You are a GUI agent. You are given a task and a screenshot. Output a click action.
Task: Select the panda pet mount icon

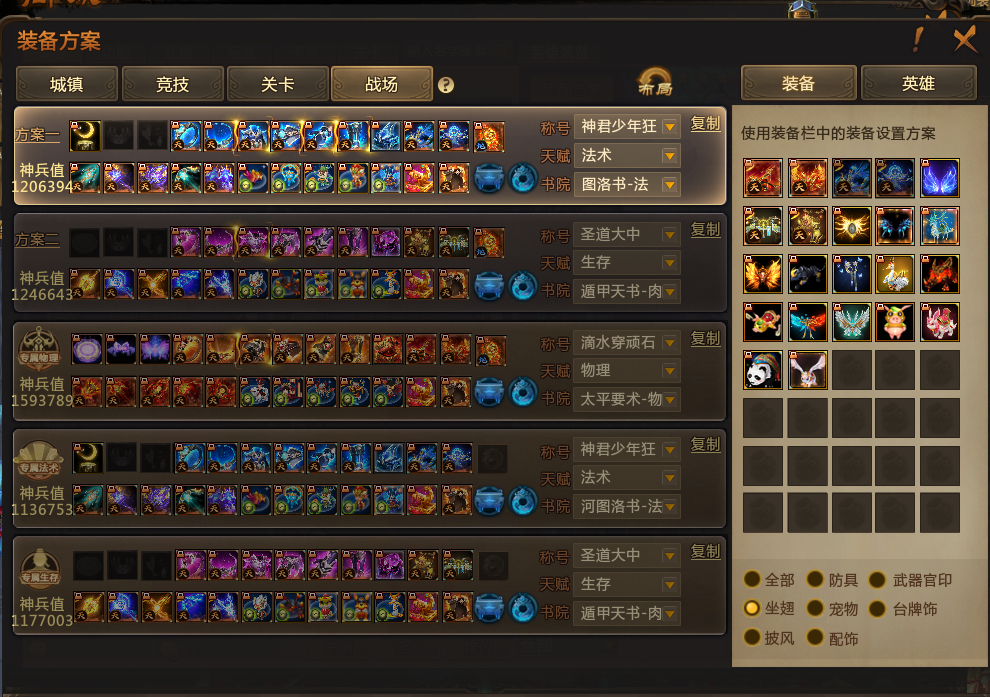[x=763, y=370]
